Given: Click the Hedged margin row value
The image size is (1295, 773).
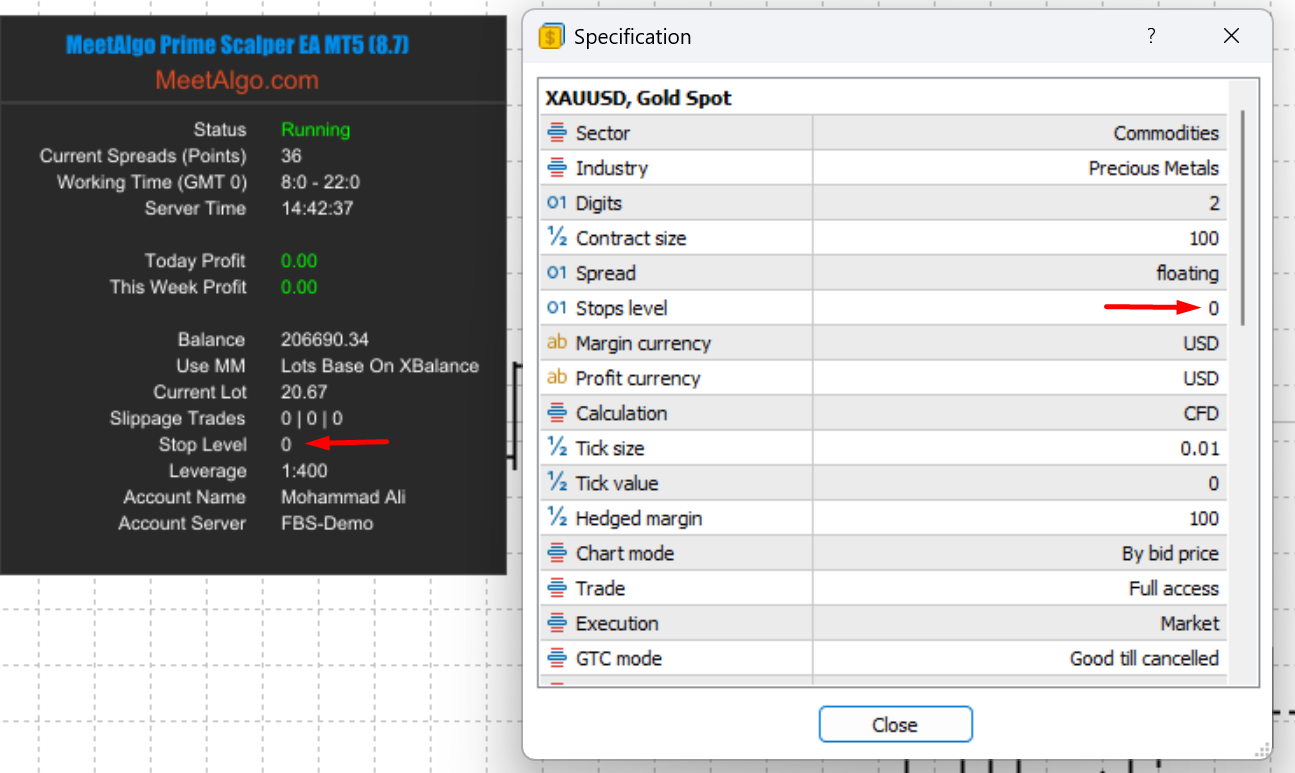Looking at the screenshot, I should (x=1203, y=518).
